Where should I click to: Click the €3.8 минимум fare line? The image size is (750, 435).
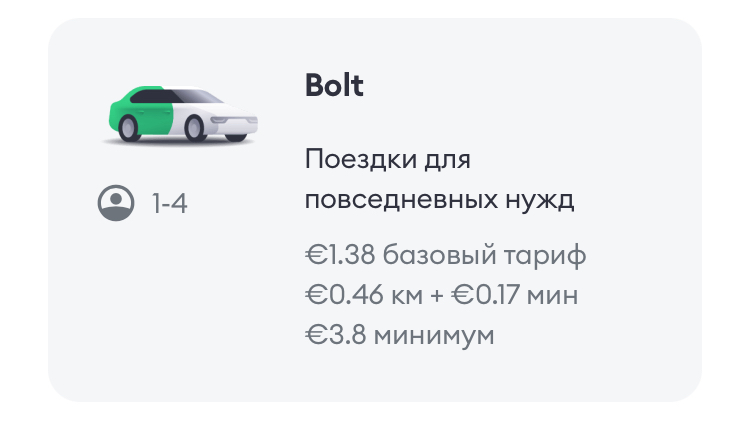400,335
